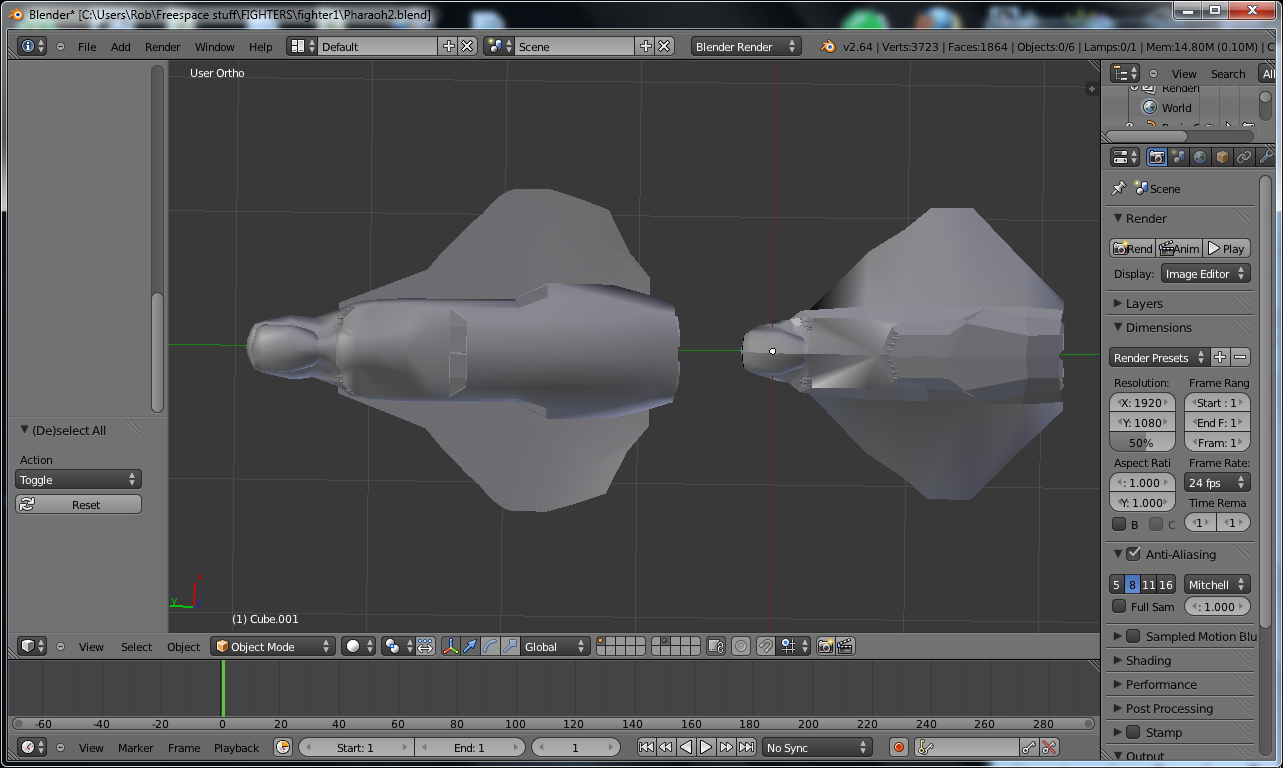1283x768 pixels.
Task: Expand the Performance panel
Action: point(1161,684)
